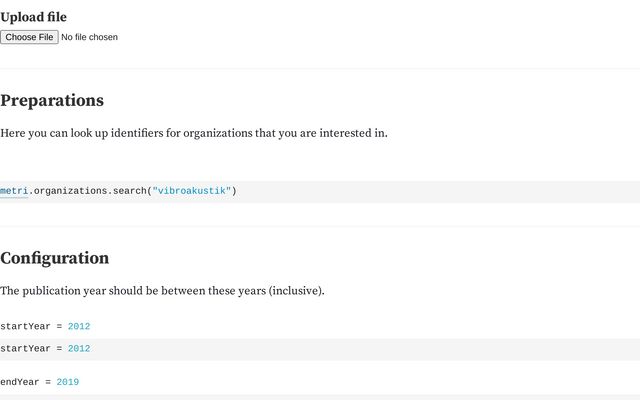Click the 2012 number in the shaded code cell

coord(79,349)
